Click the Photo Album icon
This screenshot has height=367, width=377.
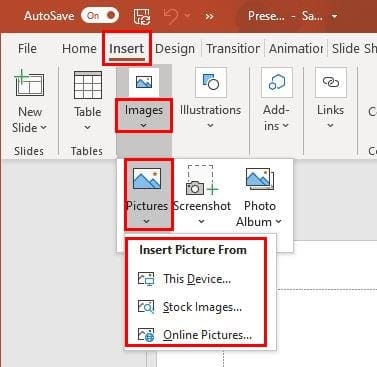tap(260, 179)
